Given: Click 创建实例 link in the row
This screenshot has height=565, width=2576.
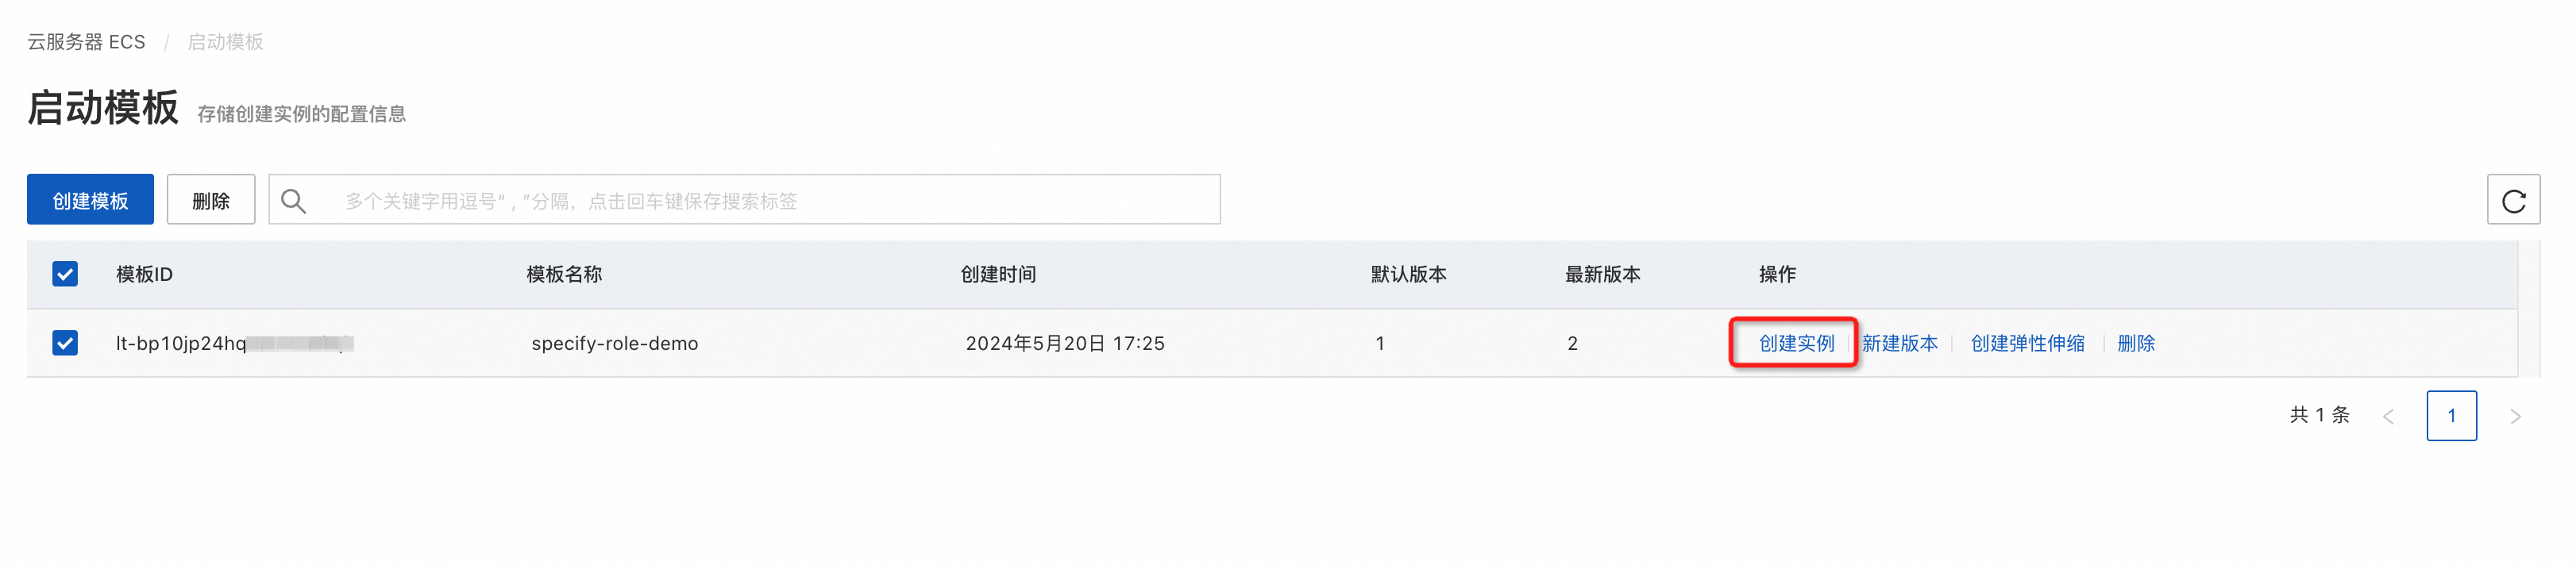Looking at the screenshot, I should pyautogui.click(x=1796, y=343).
